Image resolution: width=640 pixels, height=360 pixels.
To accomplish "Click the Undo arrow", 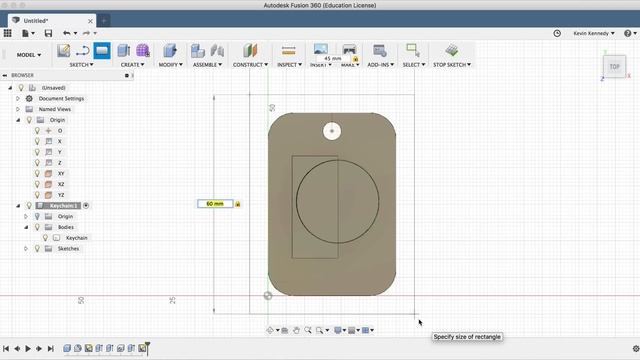I will (67, 33).
